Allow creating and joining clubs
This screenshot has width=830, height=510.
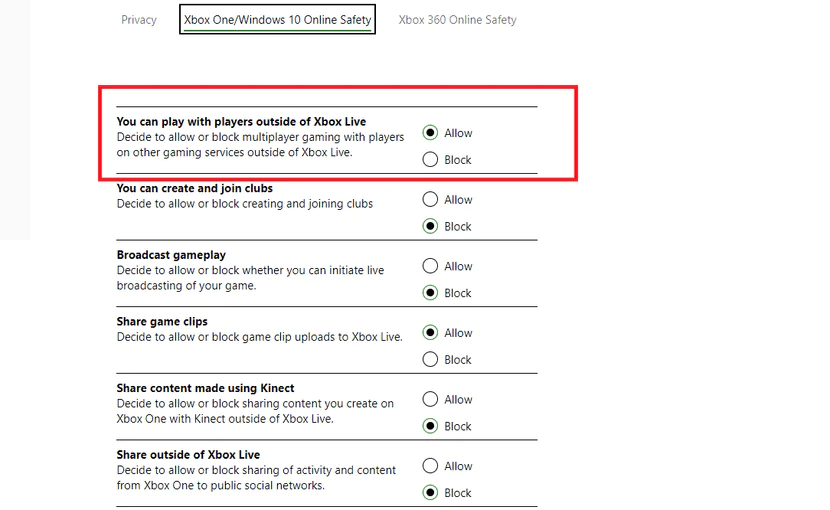pos(431,200)
